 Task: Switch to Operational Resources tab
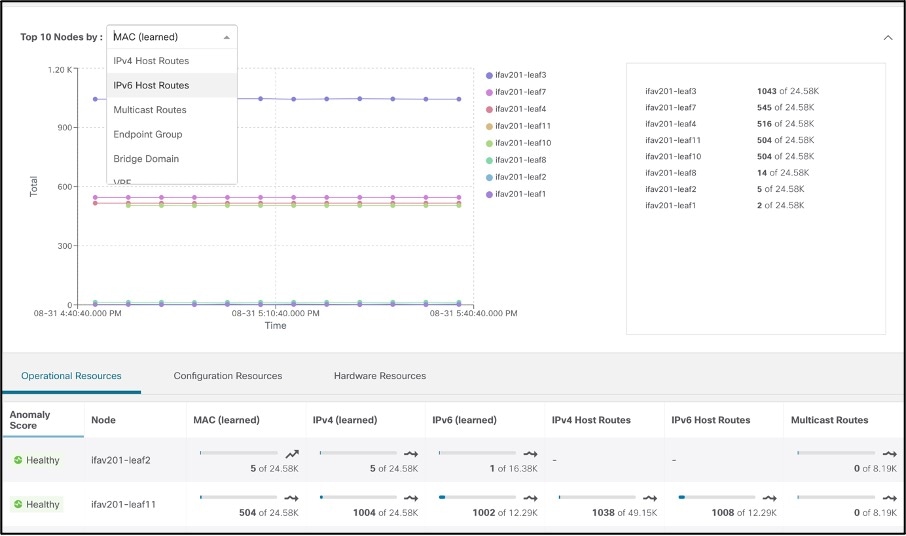pyautogui.click(x=71, y=376)
